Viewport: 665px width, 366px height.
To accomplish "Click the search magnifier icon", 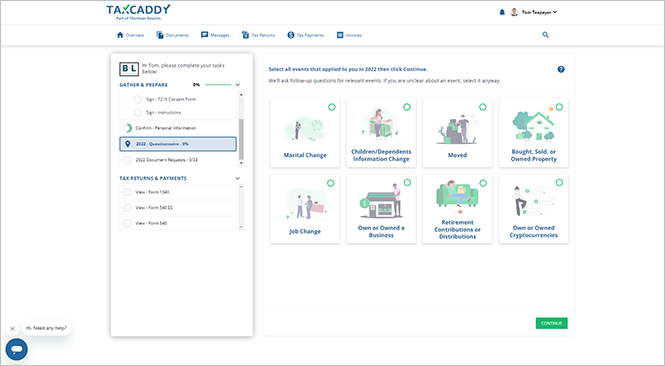I will pyautogui.click(x=545, y=35).
